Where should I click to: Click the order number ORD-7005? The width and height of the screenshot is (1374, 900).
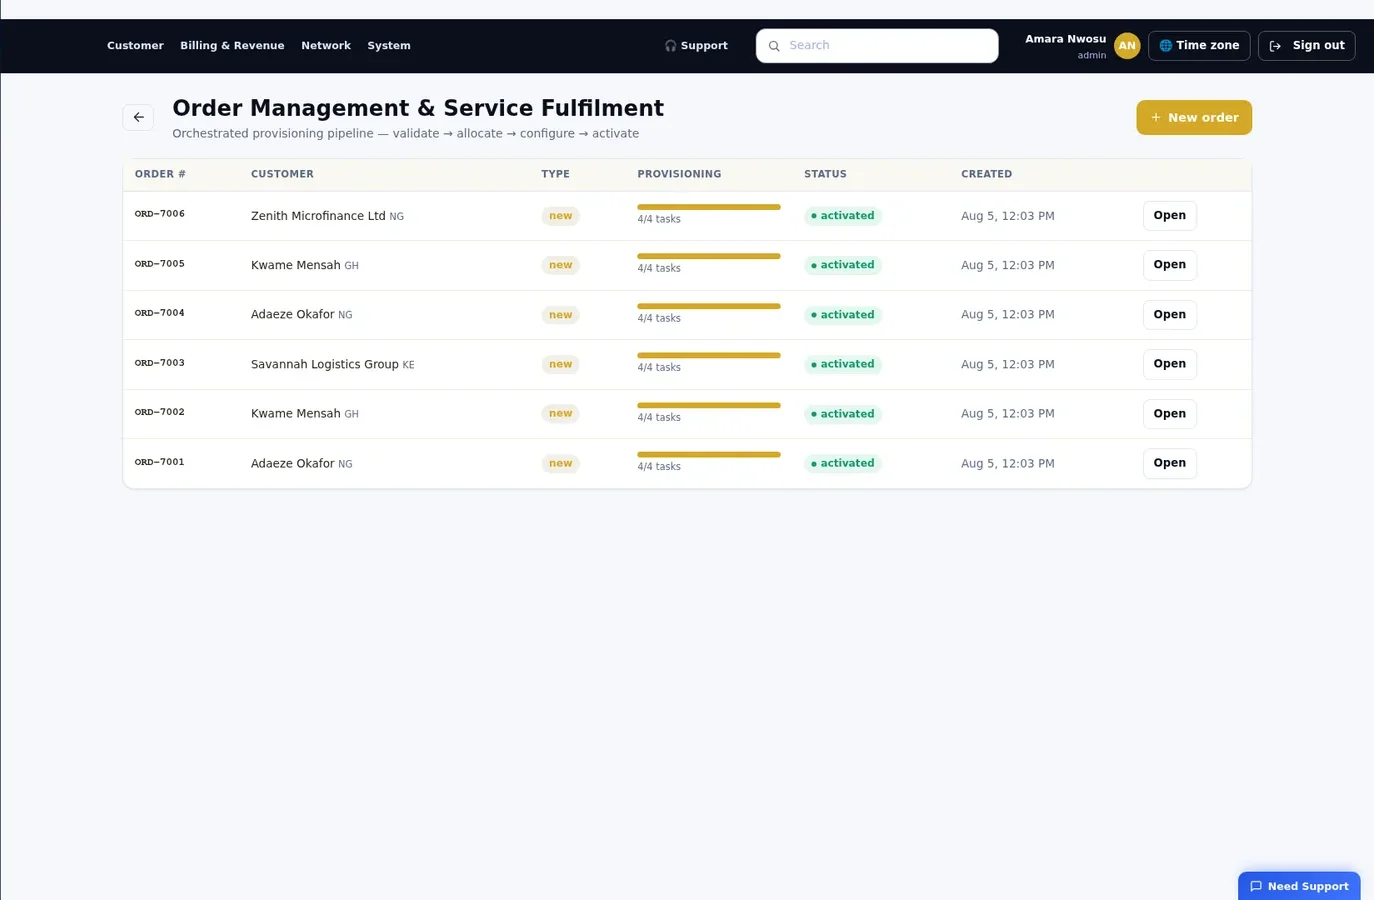click(160, 264)
